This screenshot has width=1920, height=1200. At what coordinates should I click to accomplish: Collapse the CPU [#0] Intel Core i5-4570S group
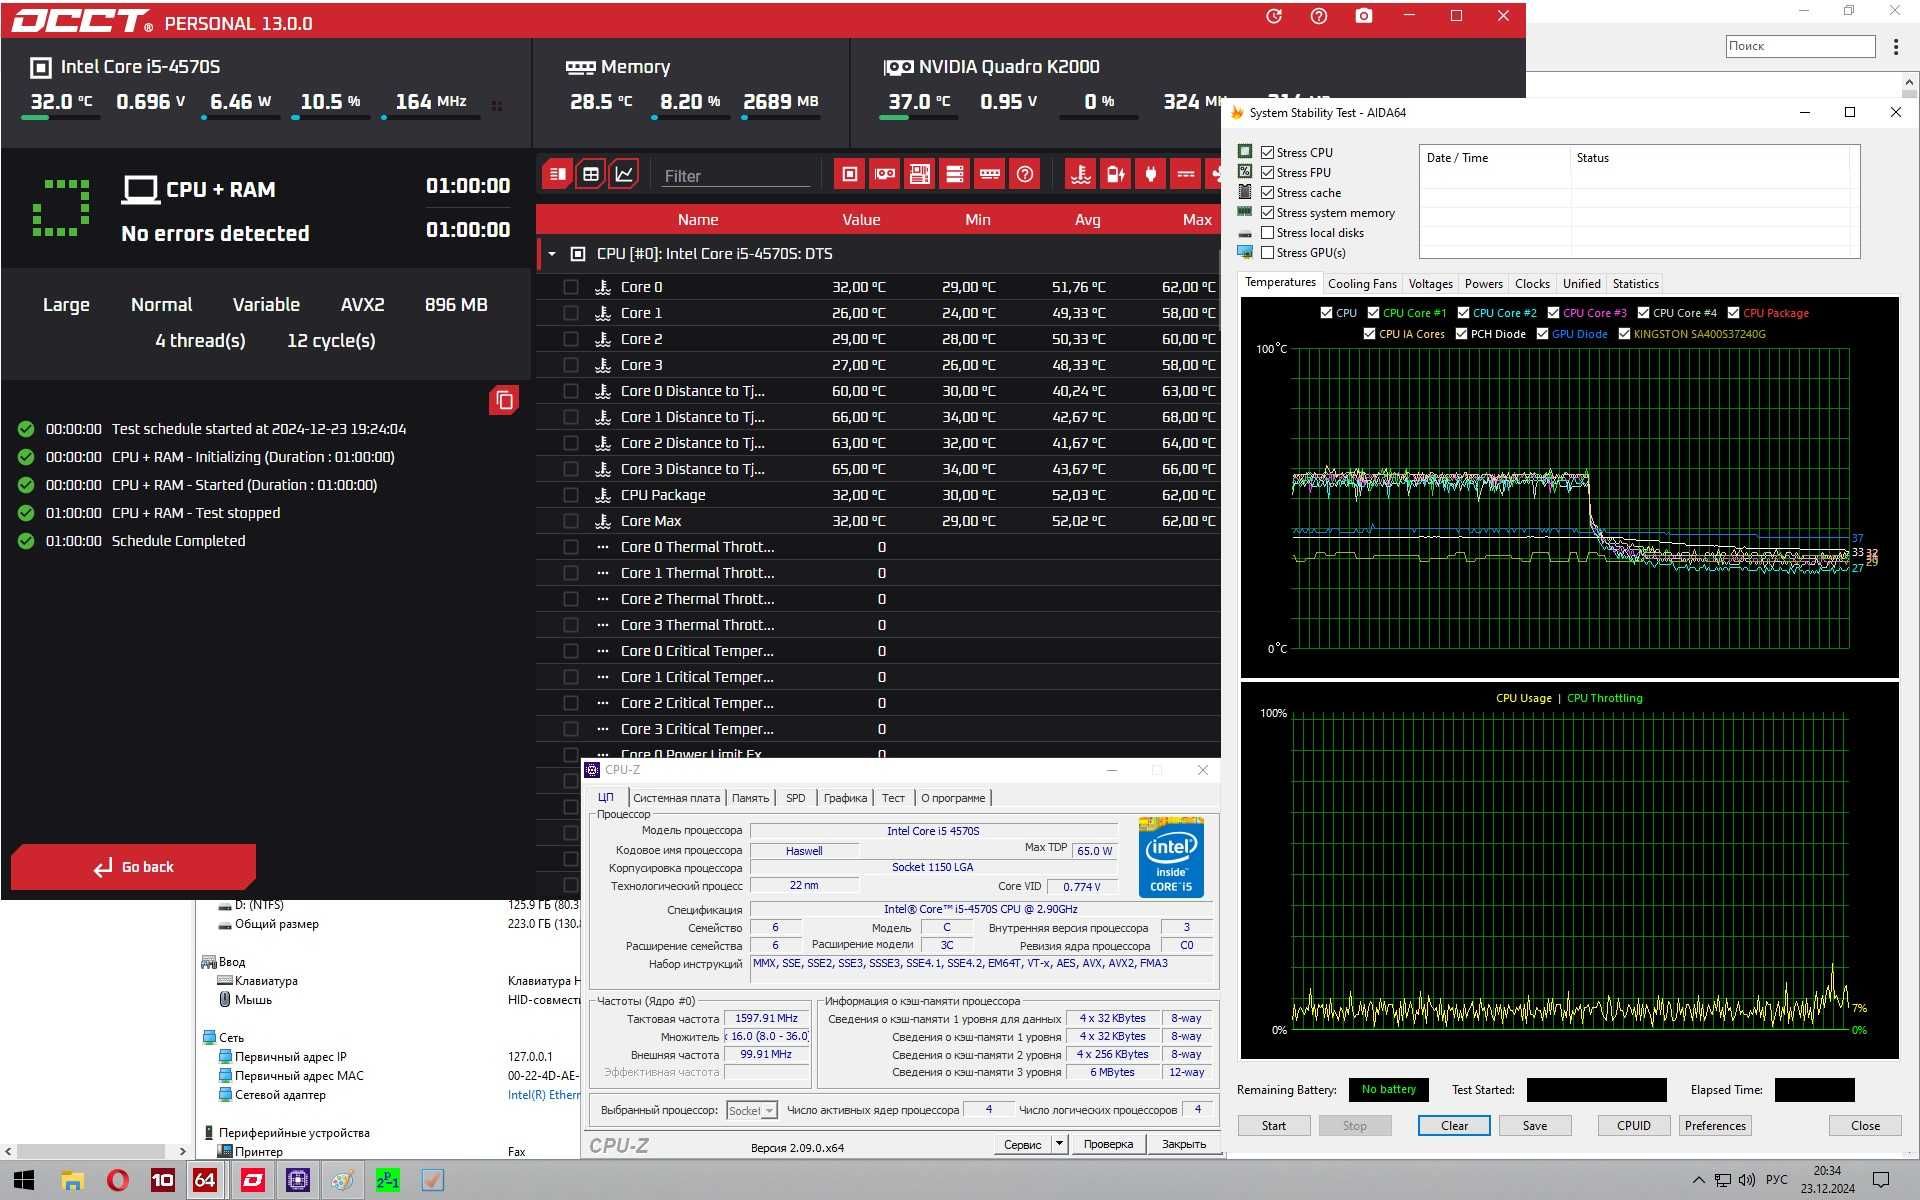pos(551,254)
